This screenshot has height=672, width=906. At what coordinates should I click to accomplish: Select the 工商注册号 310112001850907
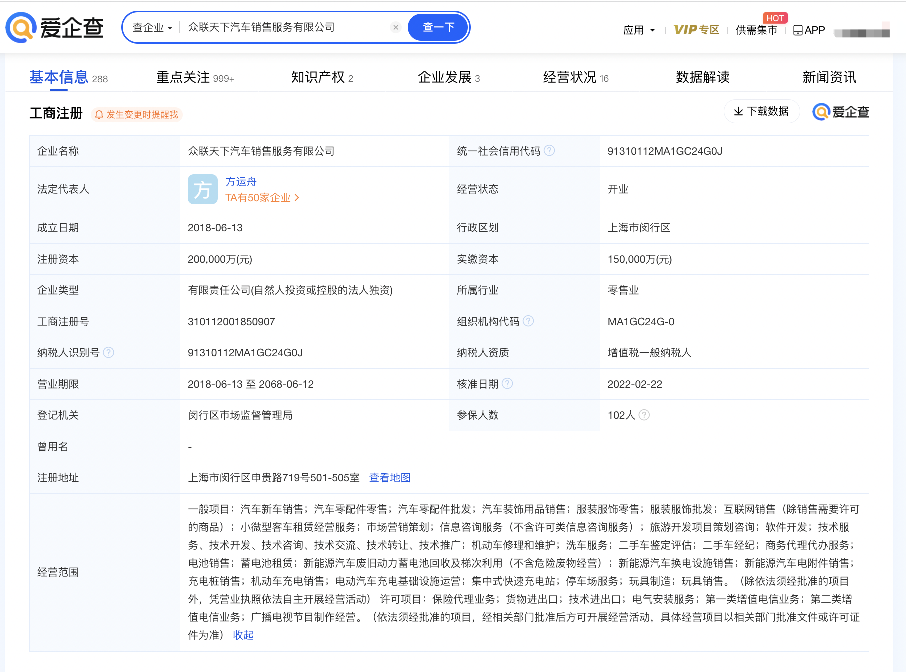tap(231, 321)
